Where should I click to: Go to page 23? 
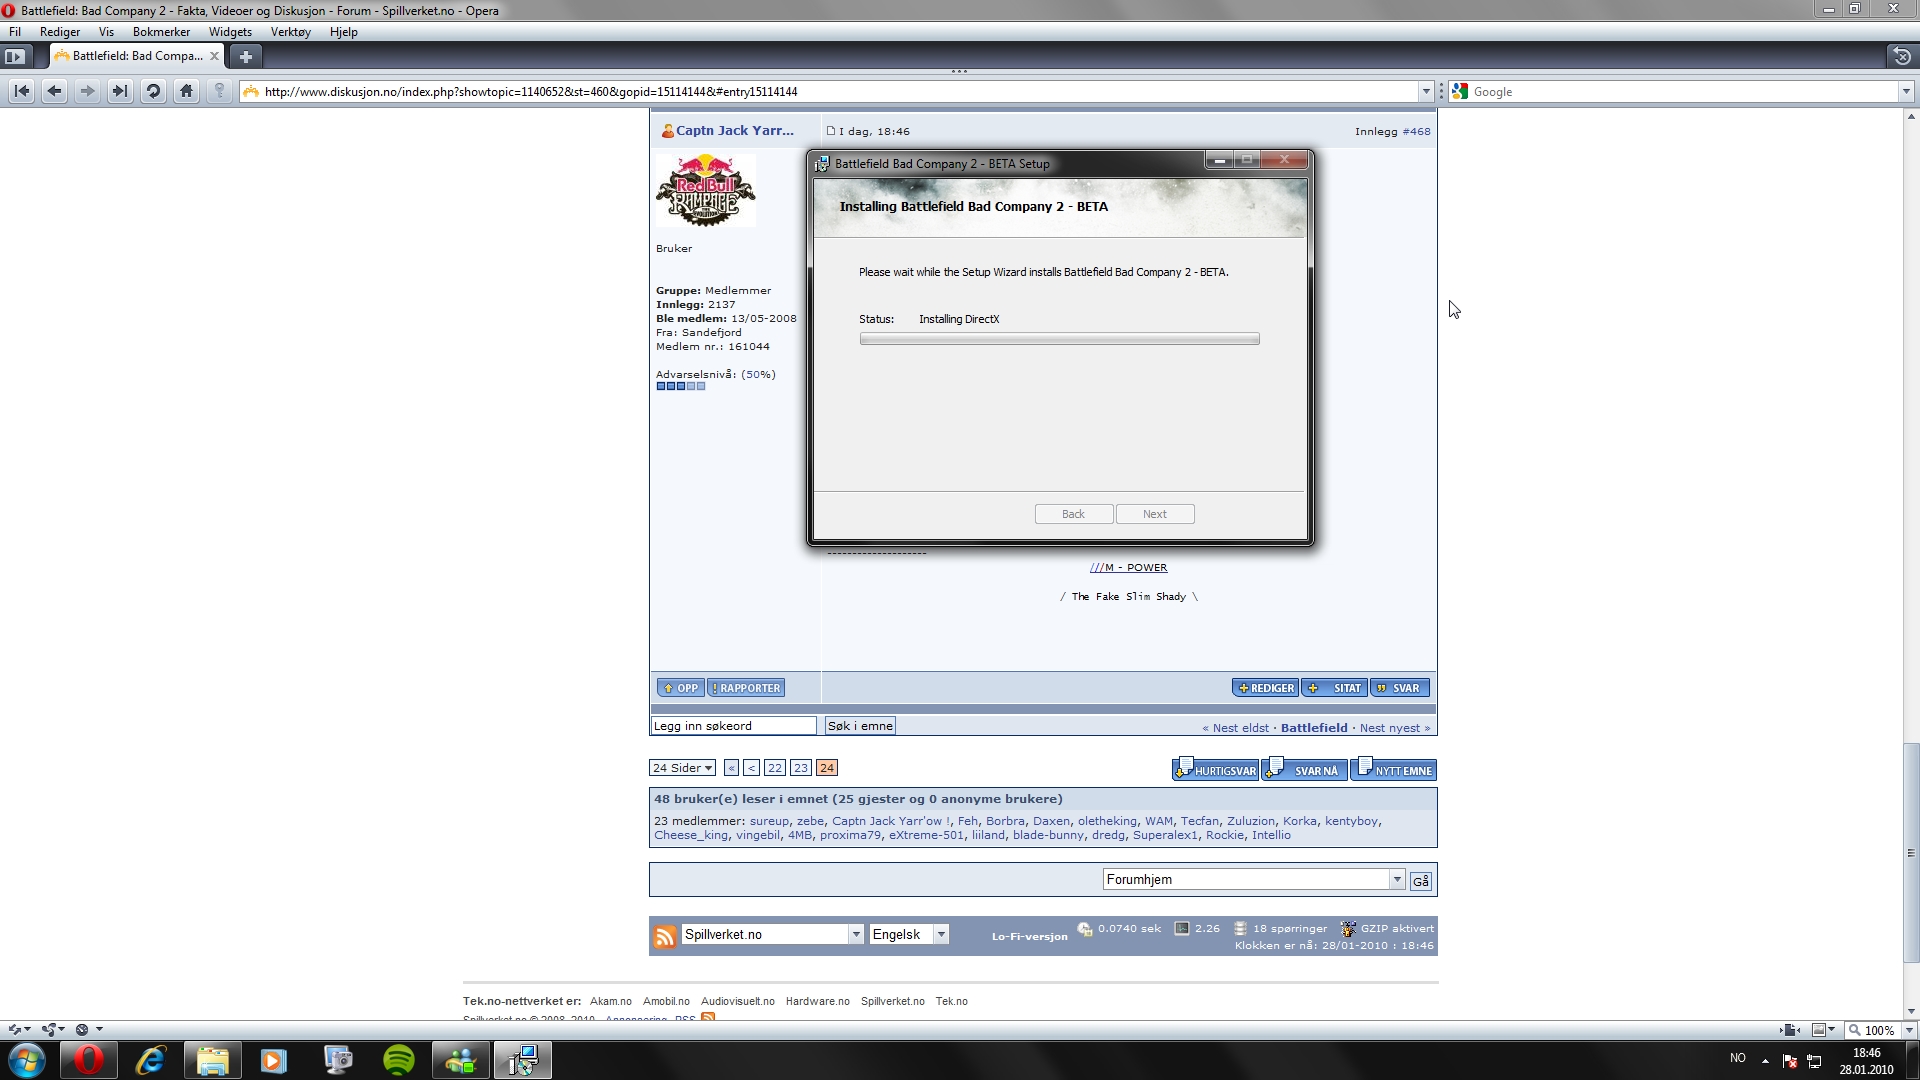(x=800, y=768)
